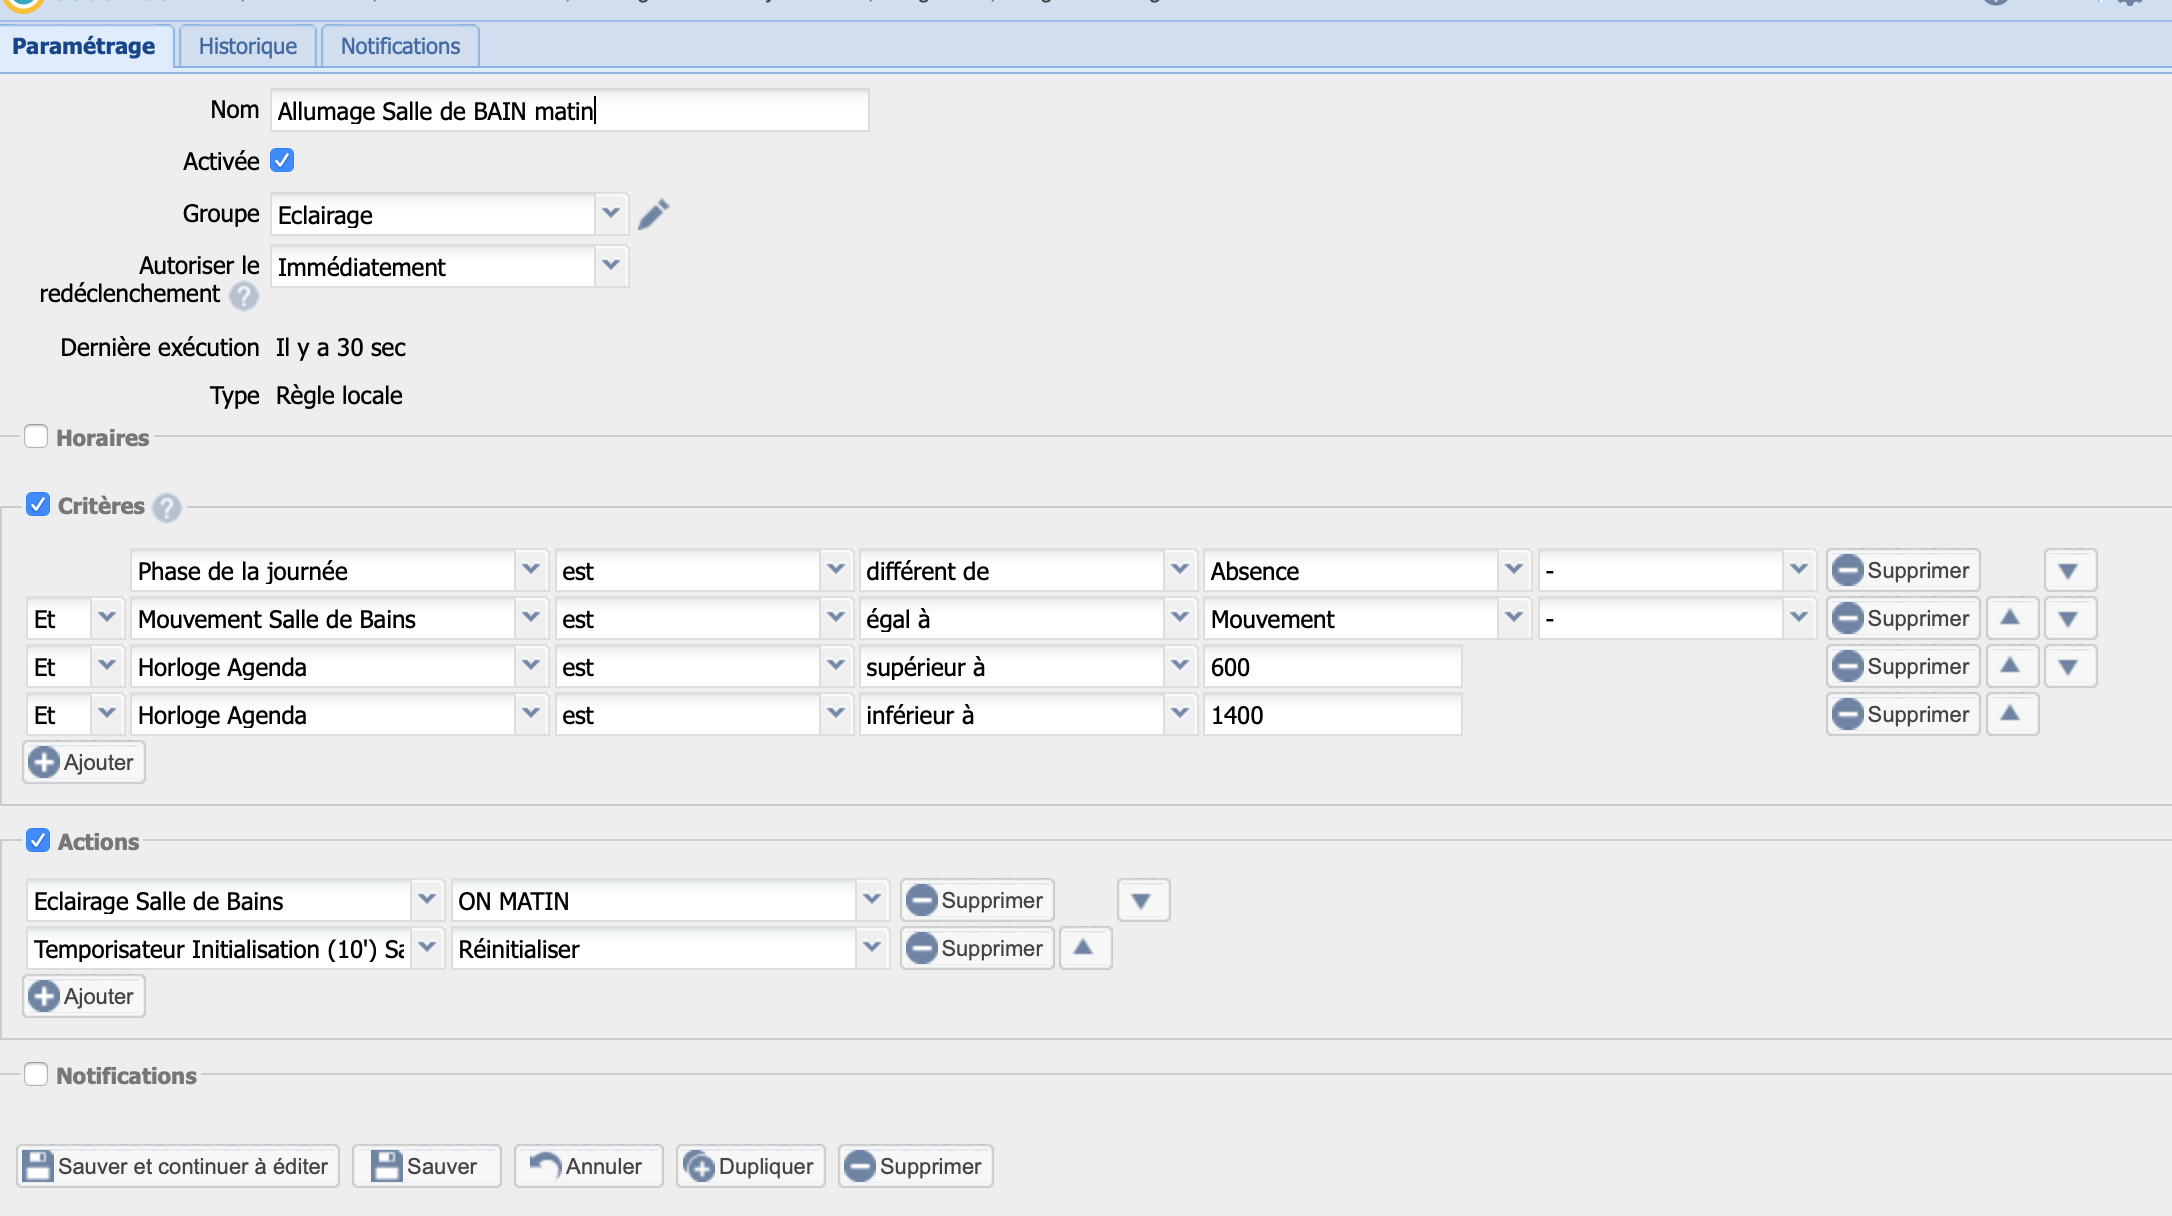Open the Autoriser le redéclenchement dropdown

609,266
